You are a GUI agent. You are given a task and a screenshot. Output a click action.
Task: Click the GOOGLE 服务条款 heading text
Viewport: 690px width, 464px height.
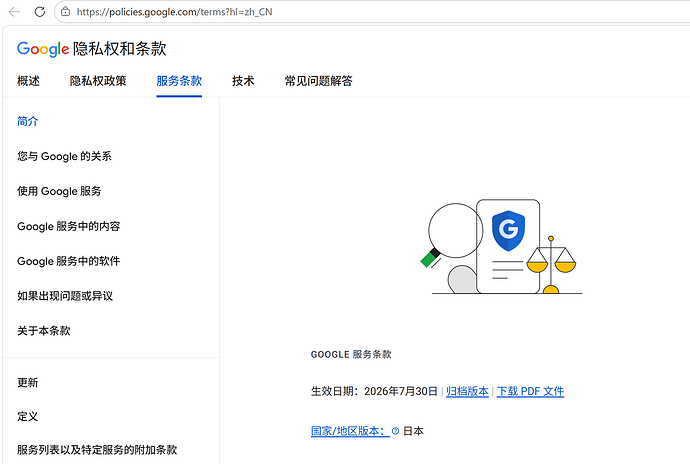click(x=351, y=354)
